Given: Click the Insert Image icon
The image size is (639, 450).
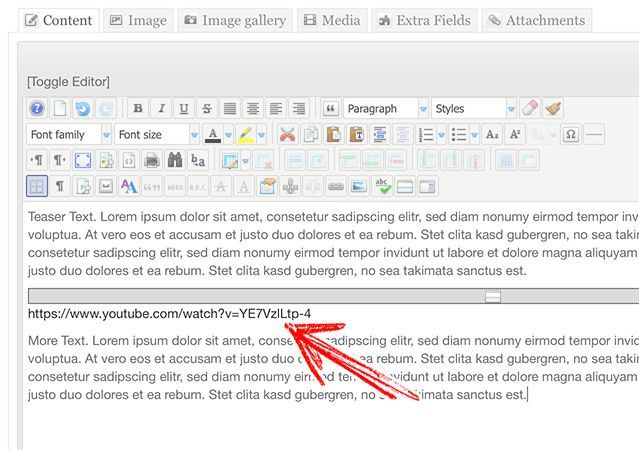Looking at the screenshot, I should coord(359,187).
